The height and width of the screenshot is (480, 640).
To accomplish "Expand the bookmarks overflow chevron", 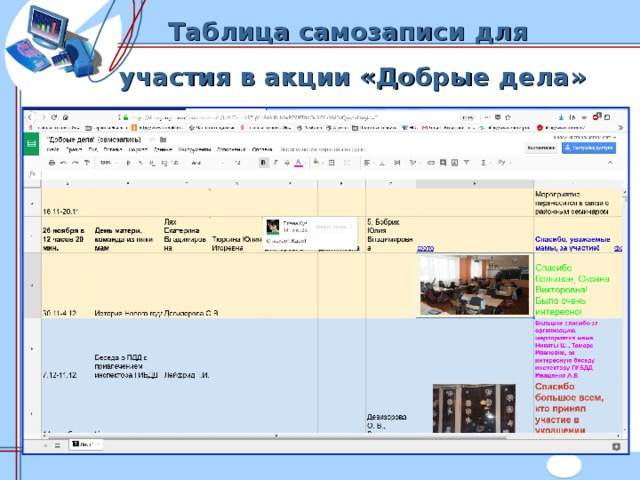I will [620, 128].
